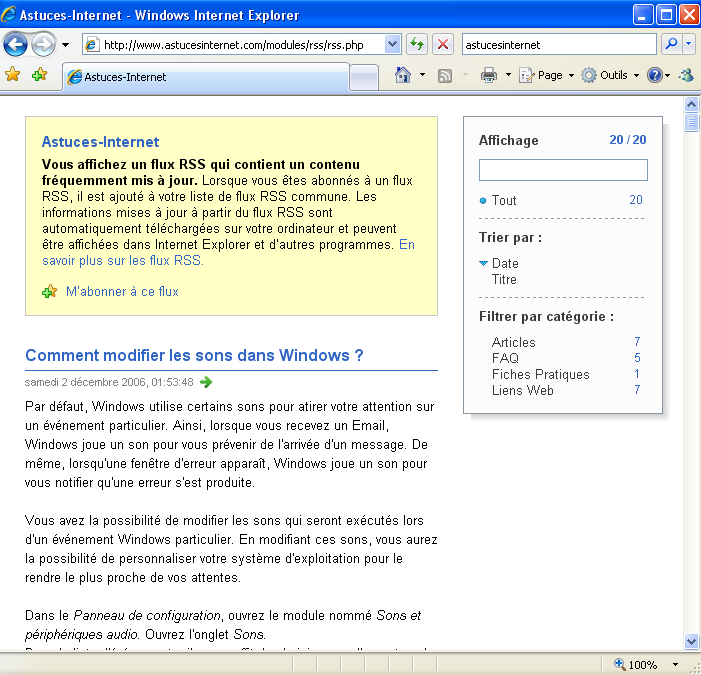Click the scrollbar up arrow
This screenshot has height=675, width=701.
click(x=691, y=105)
